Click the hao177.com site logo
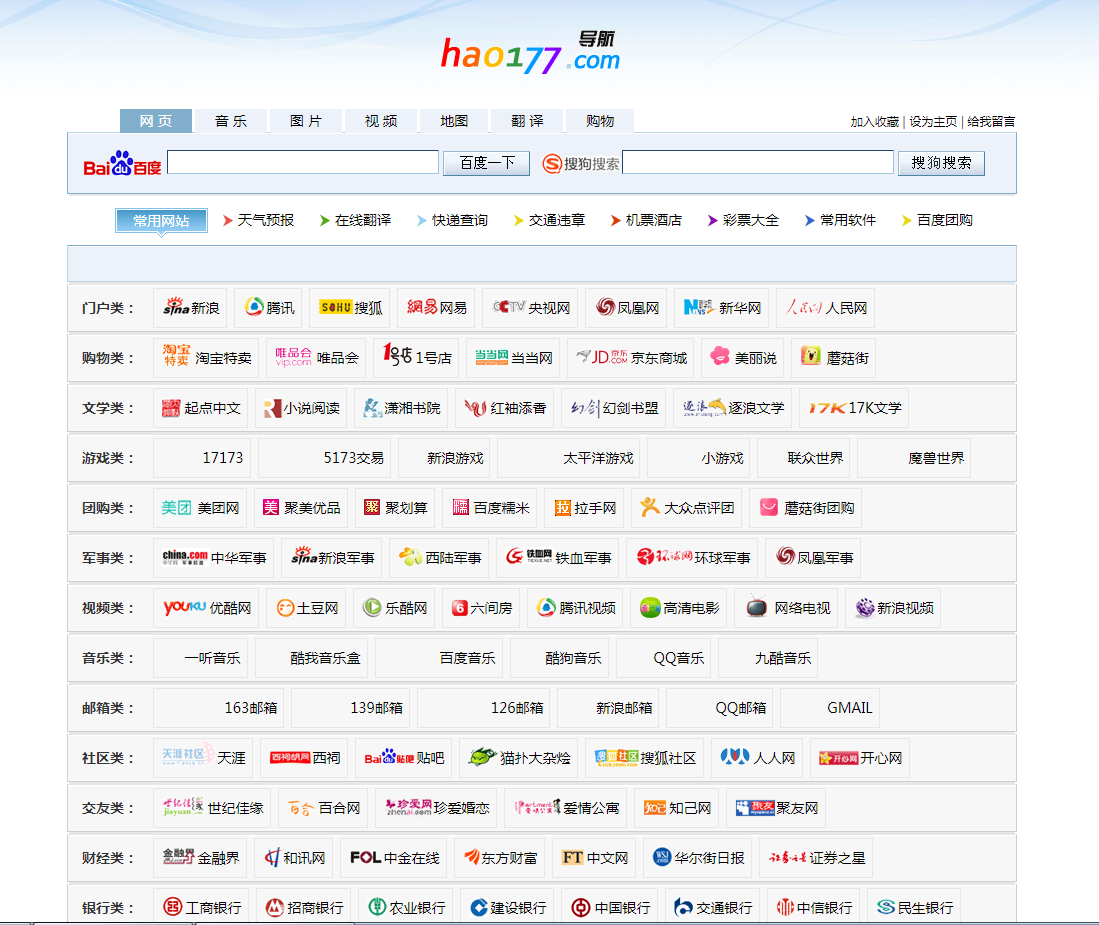Image resolution: width=1099 pixels, height=925 pixels. (x=531, y=53)
